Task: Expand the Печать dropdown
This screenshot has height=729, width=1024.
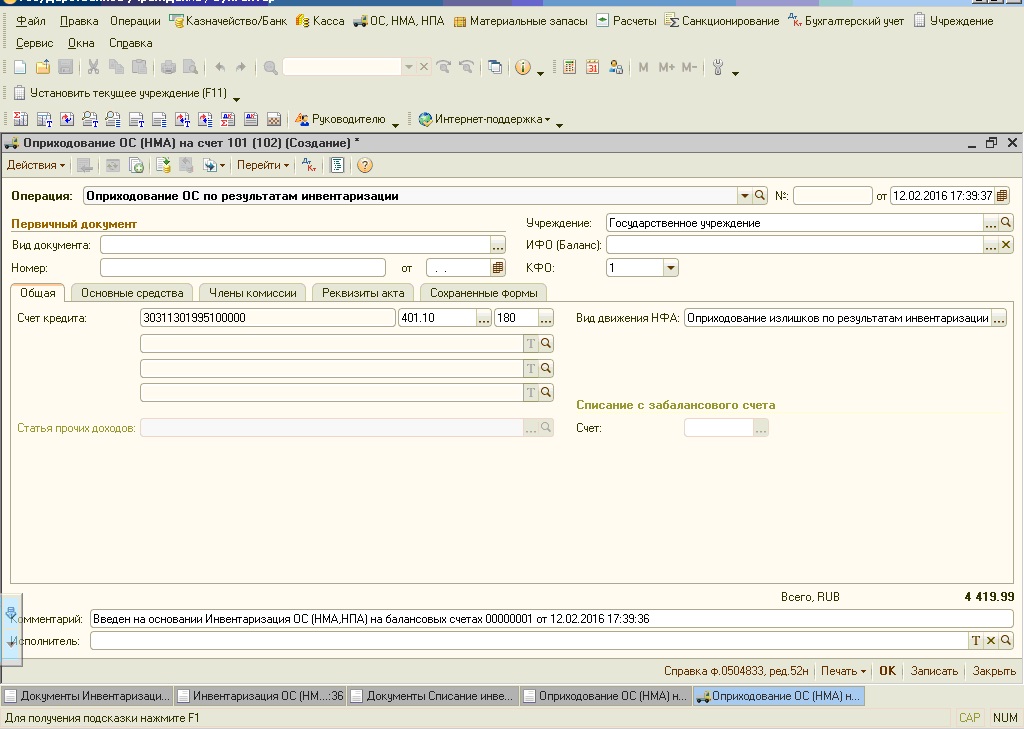Action: click(843, 671)
